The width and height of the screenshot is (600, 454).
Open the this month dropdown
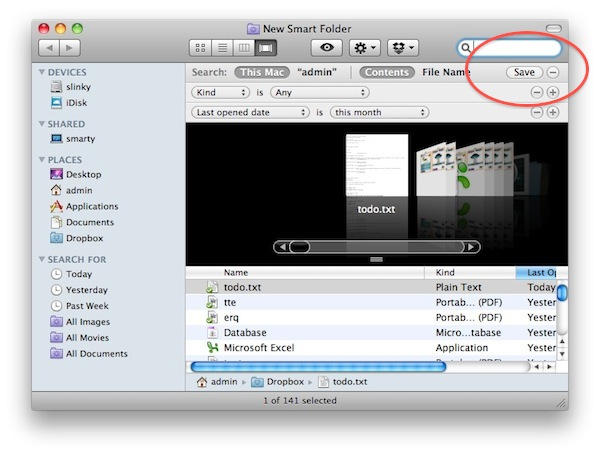click(x=368, y=112)
